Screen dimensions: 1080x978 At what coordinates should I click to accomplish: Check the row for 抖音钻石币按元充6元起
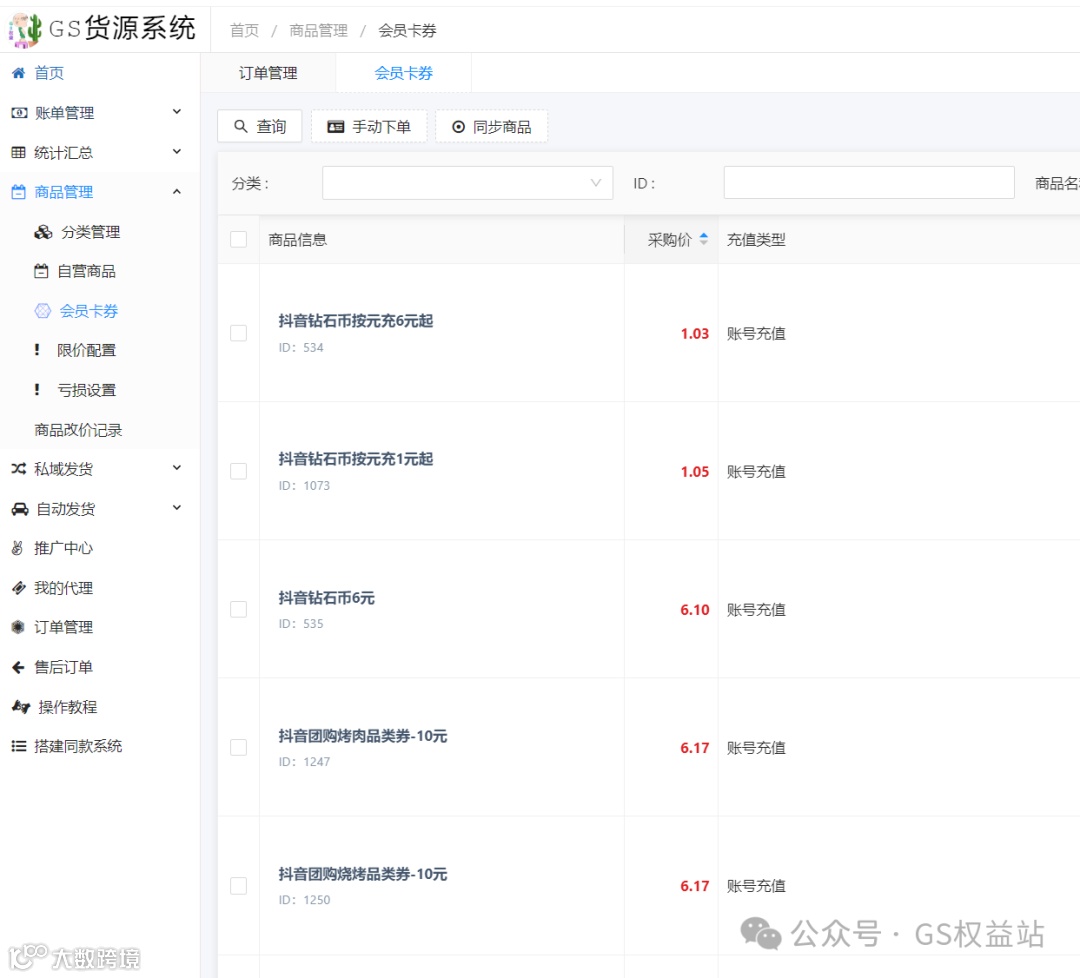(x=238, y=333)
